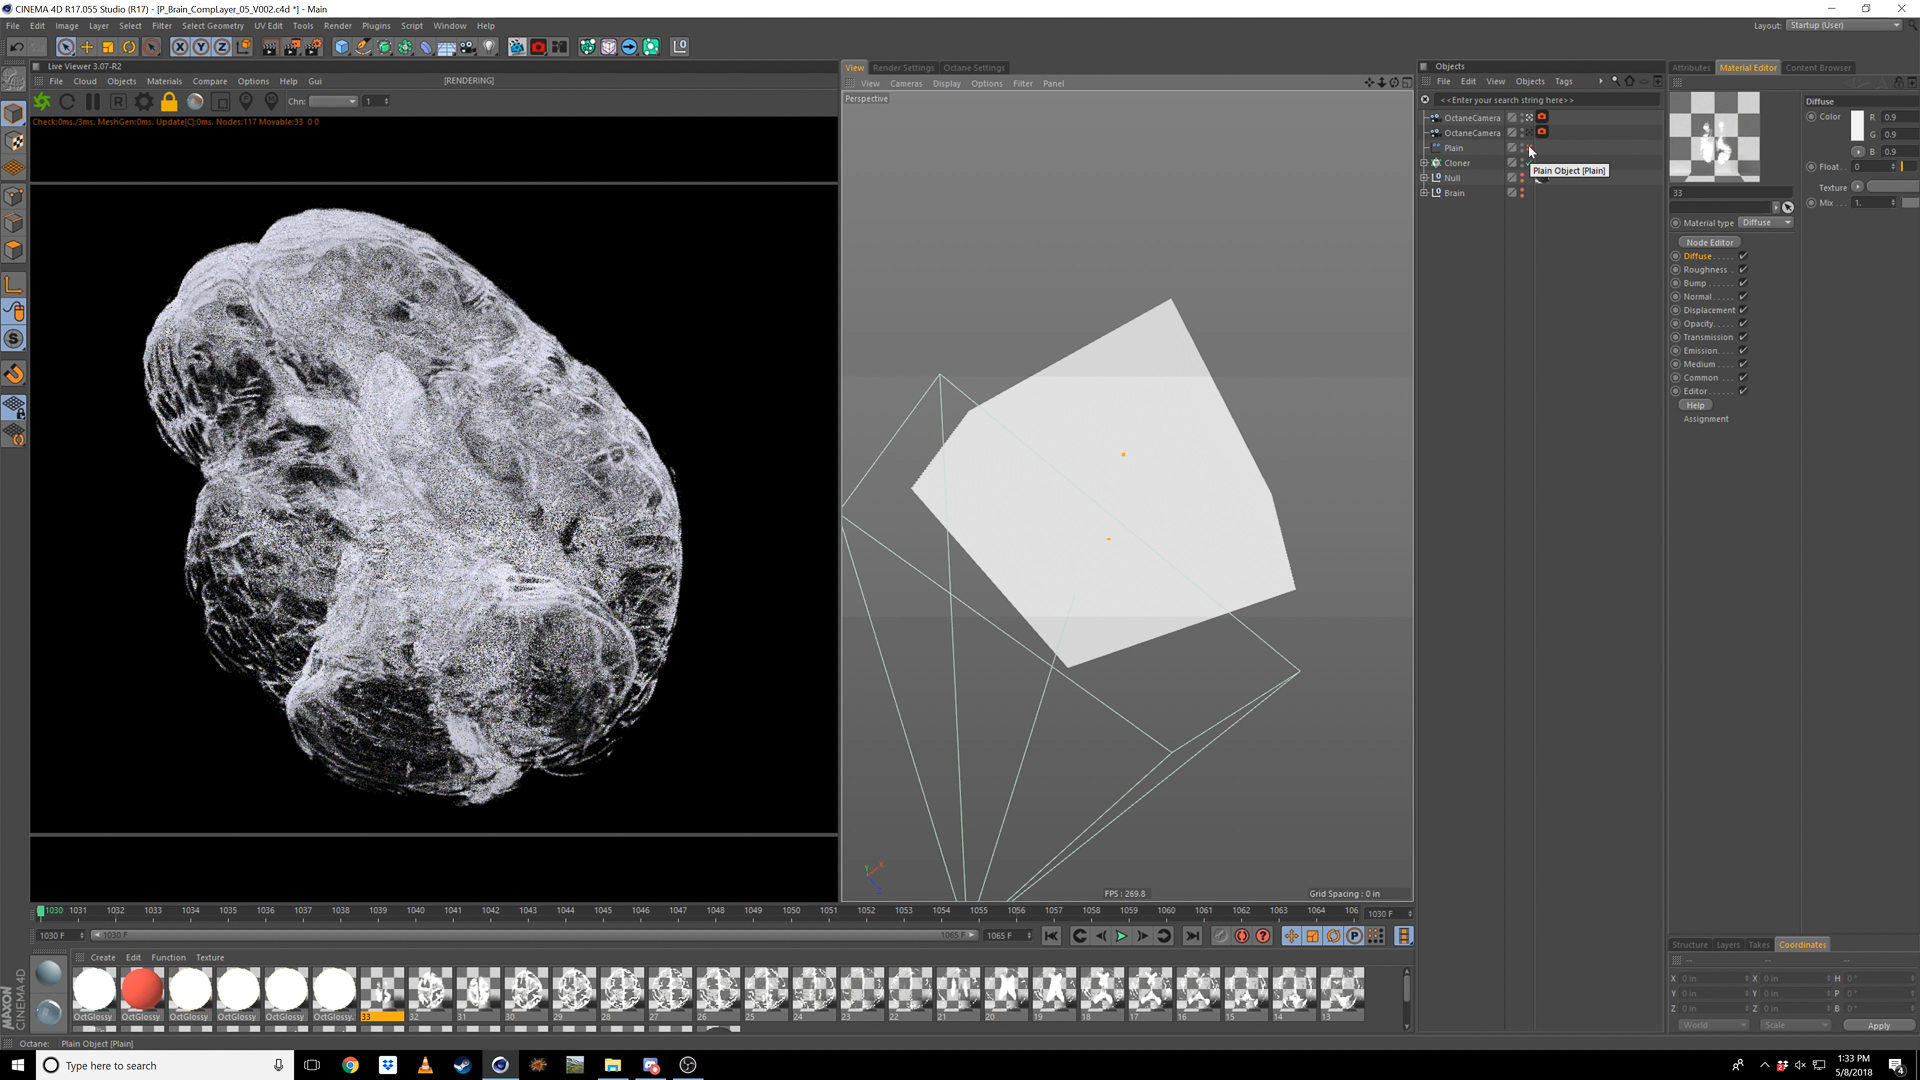The width and height of the screenshot is (1920, 1080).
Task: Click the coordinate system icon
Action: pyautogui.click(x=243, y=47)
